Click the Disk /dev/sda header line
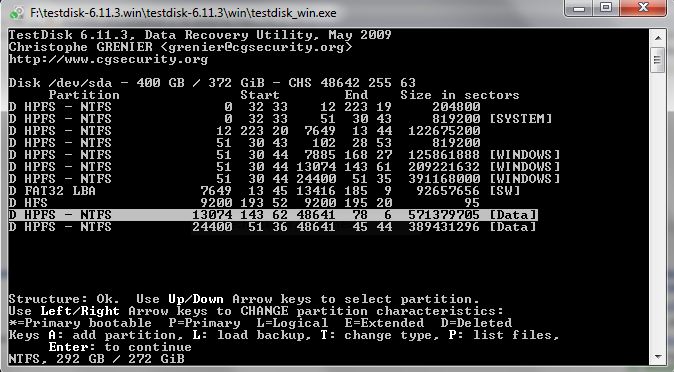 tap(212, 83)
